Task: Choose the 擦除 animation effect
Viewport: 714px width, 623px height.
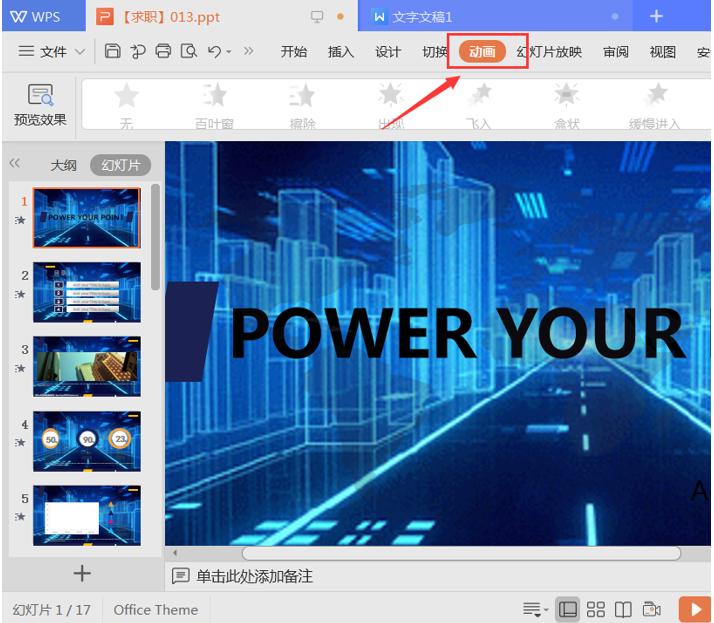Action: (302, 106)
